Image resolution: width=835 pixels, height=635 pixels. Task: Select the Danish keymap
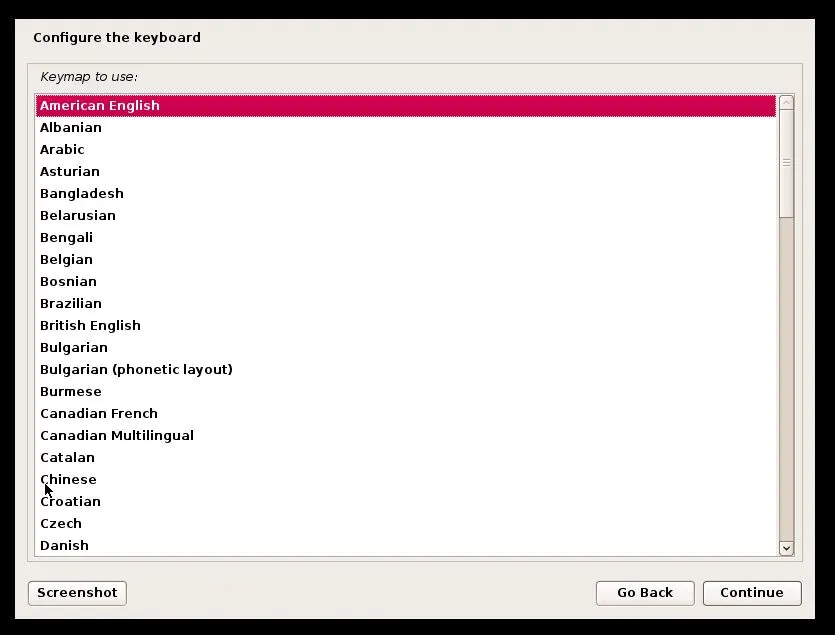64,545
